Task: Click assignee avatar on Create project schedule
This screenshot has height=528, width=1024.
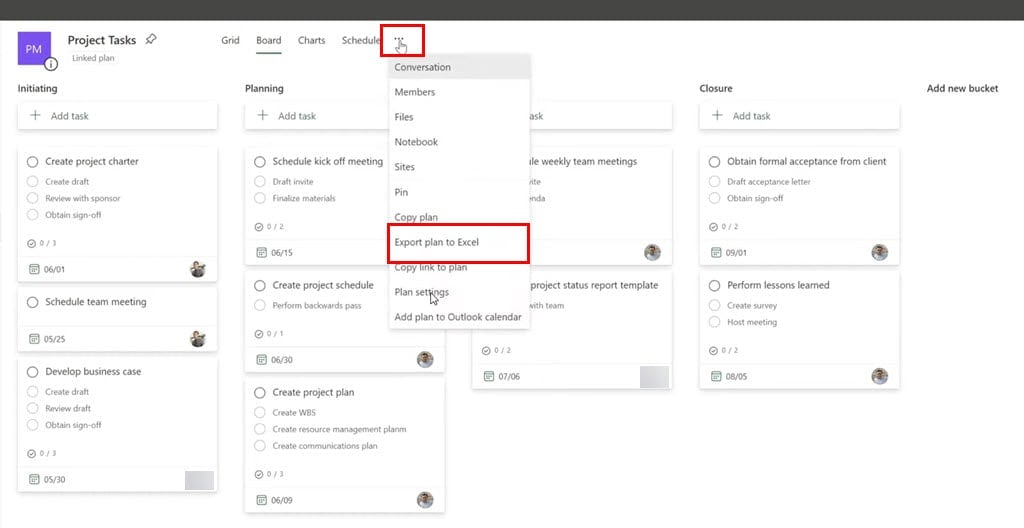Action: point(425,359)
